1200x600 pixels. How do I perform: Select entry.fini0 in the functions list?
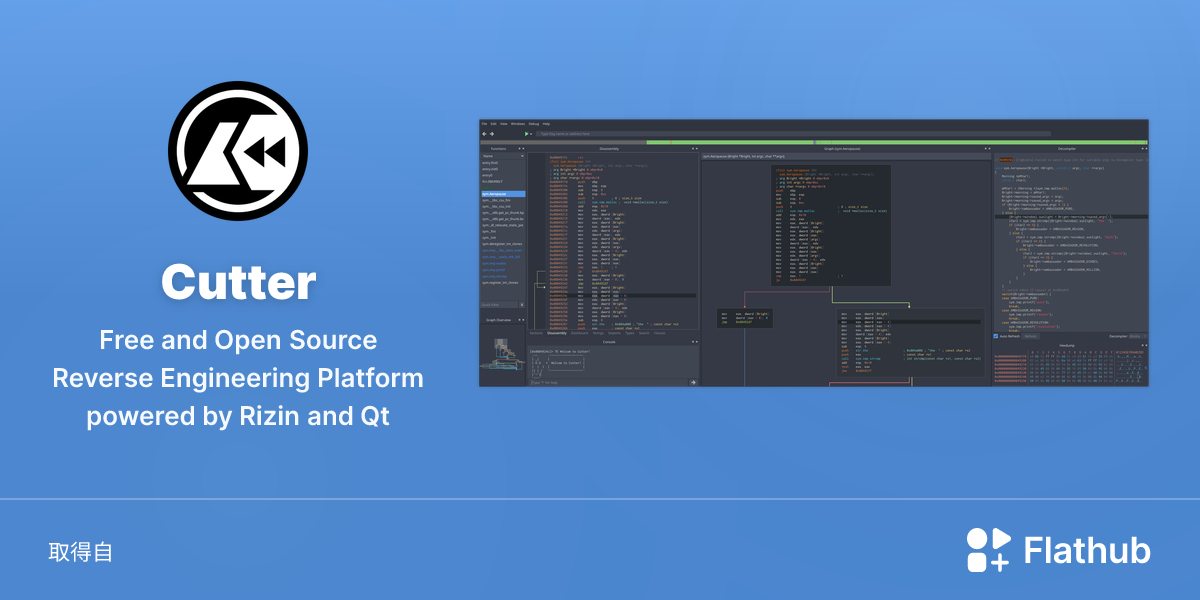503,163
